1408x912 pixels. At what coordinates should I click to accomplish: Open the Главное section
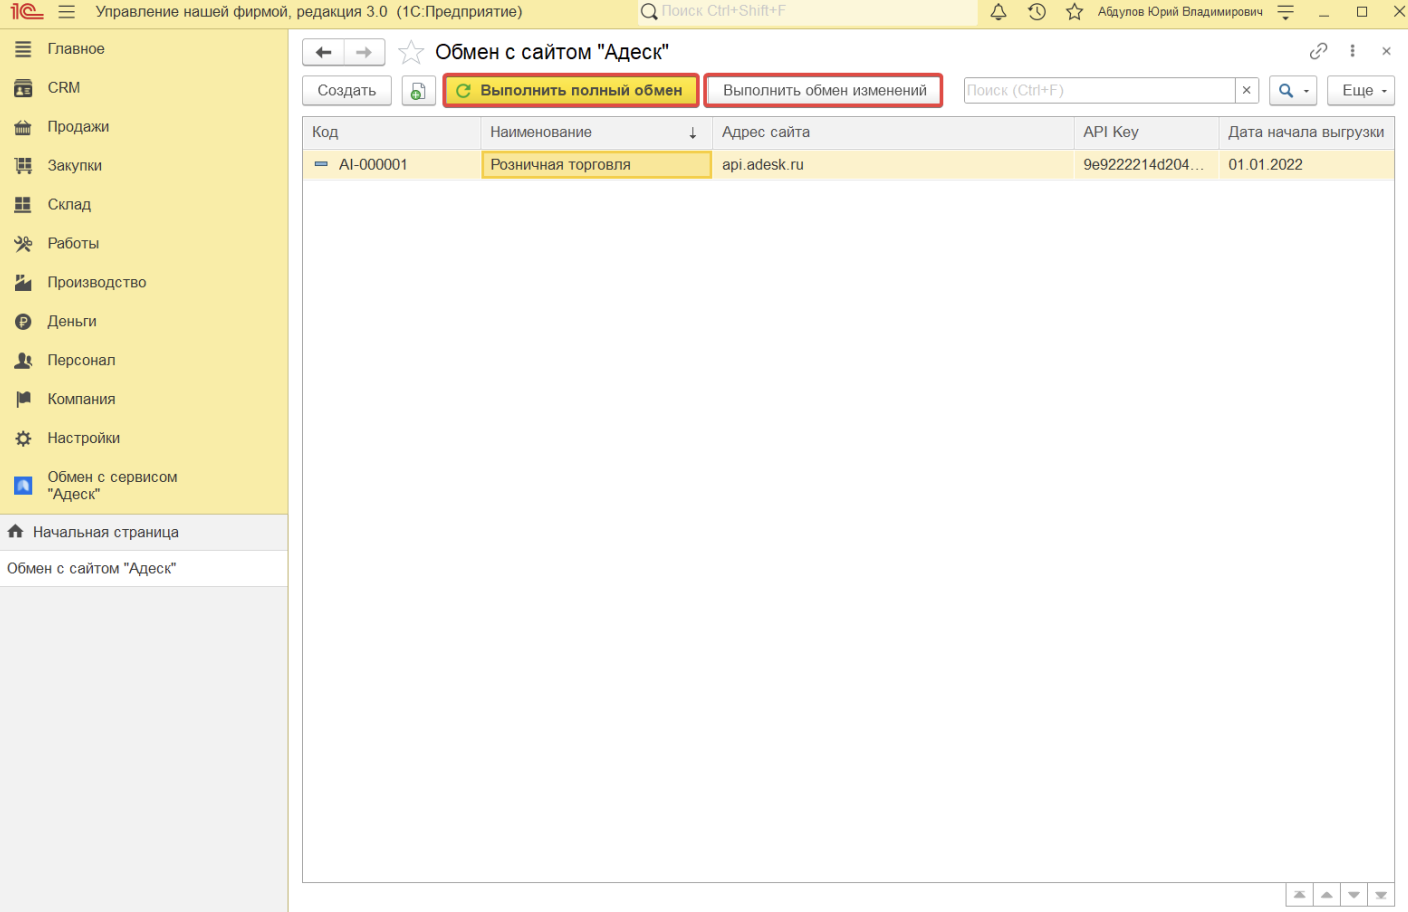click(x=144, y=49)
